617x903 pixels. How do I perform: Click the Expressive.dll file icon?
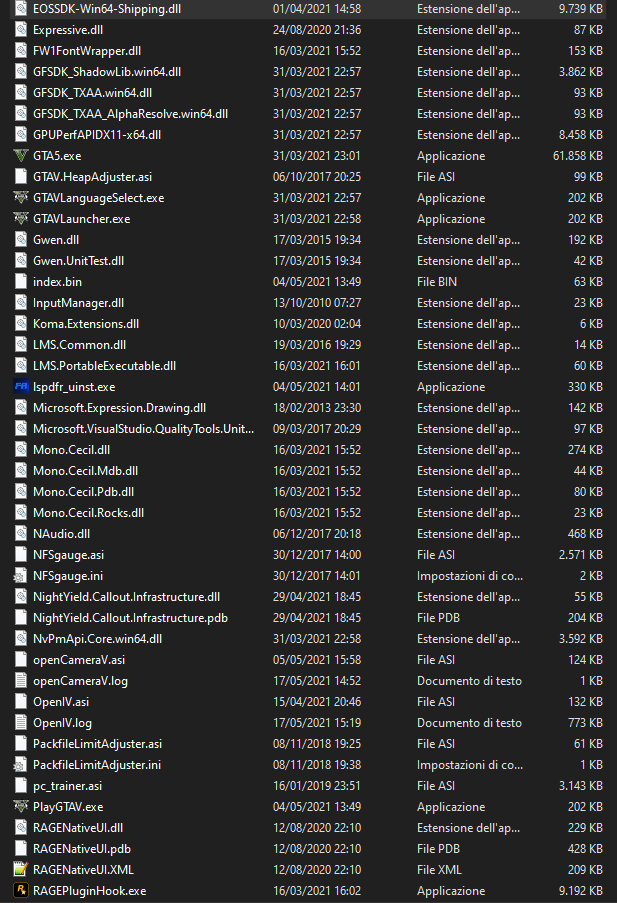pyautogui.click(x=21, y=30)
